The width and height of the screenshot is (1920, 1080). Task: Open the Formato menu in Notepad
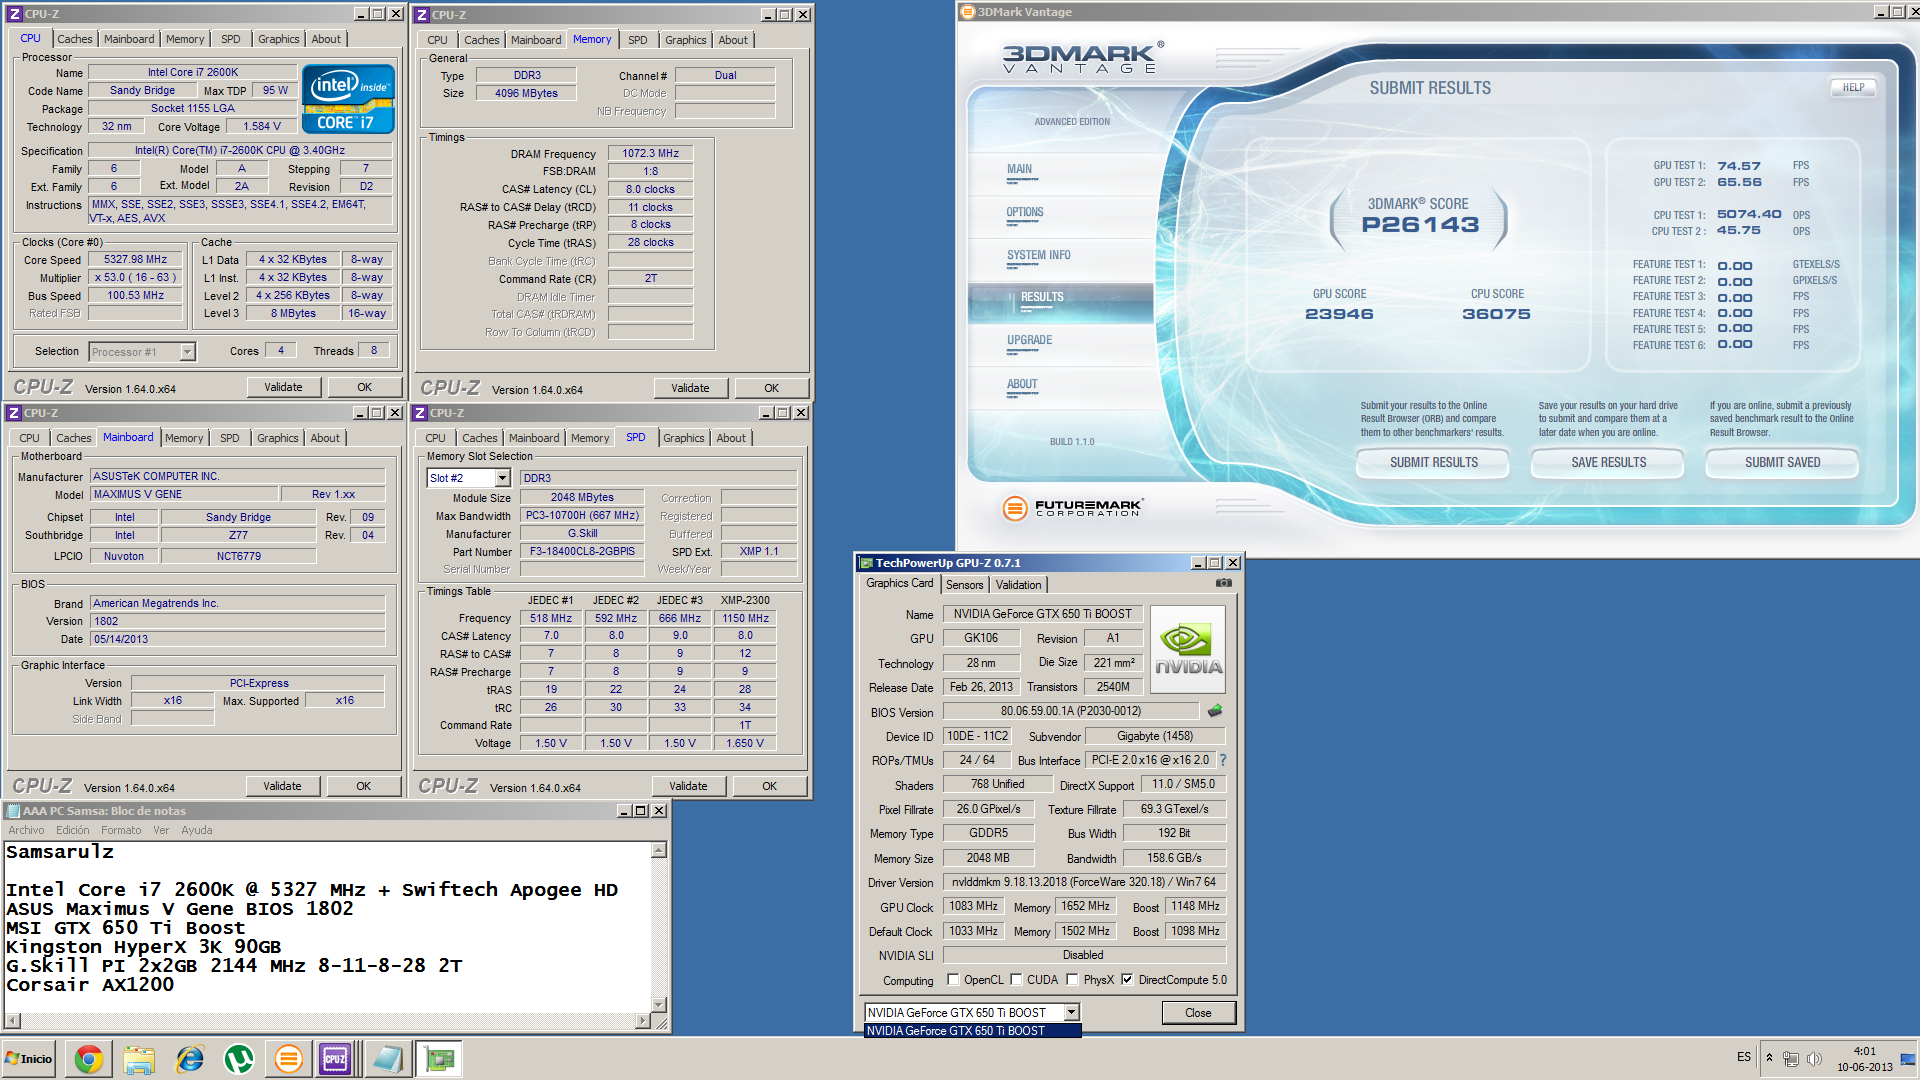tap(121, 830)
